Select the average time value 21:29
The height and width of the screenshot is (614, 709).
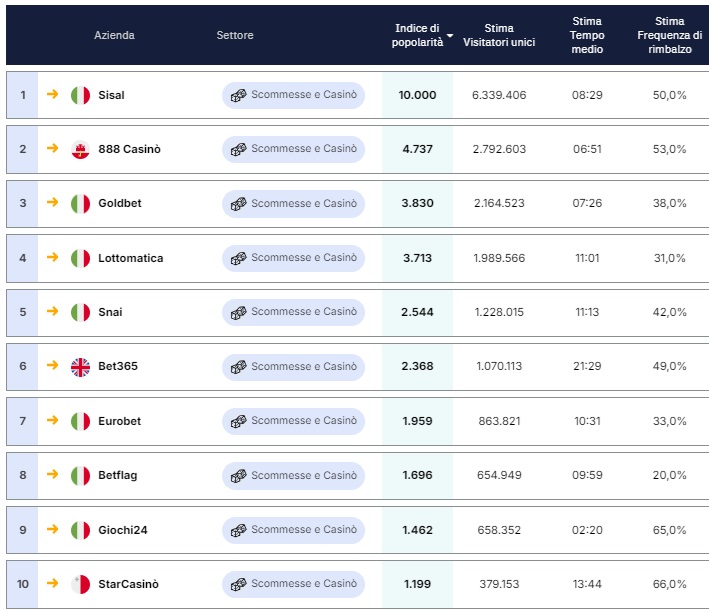click(x=587, y=366)
